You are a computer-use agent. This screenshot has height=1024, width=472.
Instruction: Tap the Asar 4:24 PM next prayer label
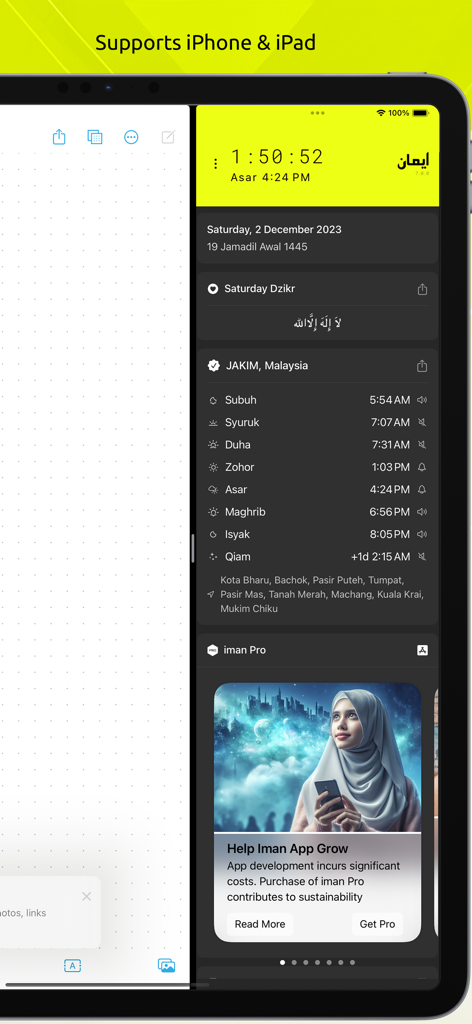coord(270,177)
